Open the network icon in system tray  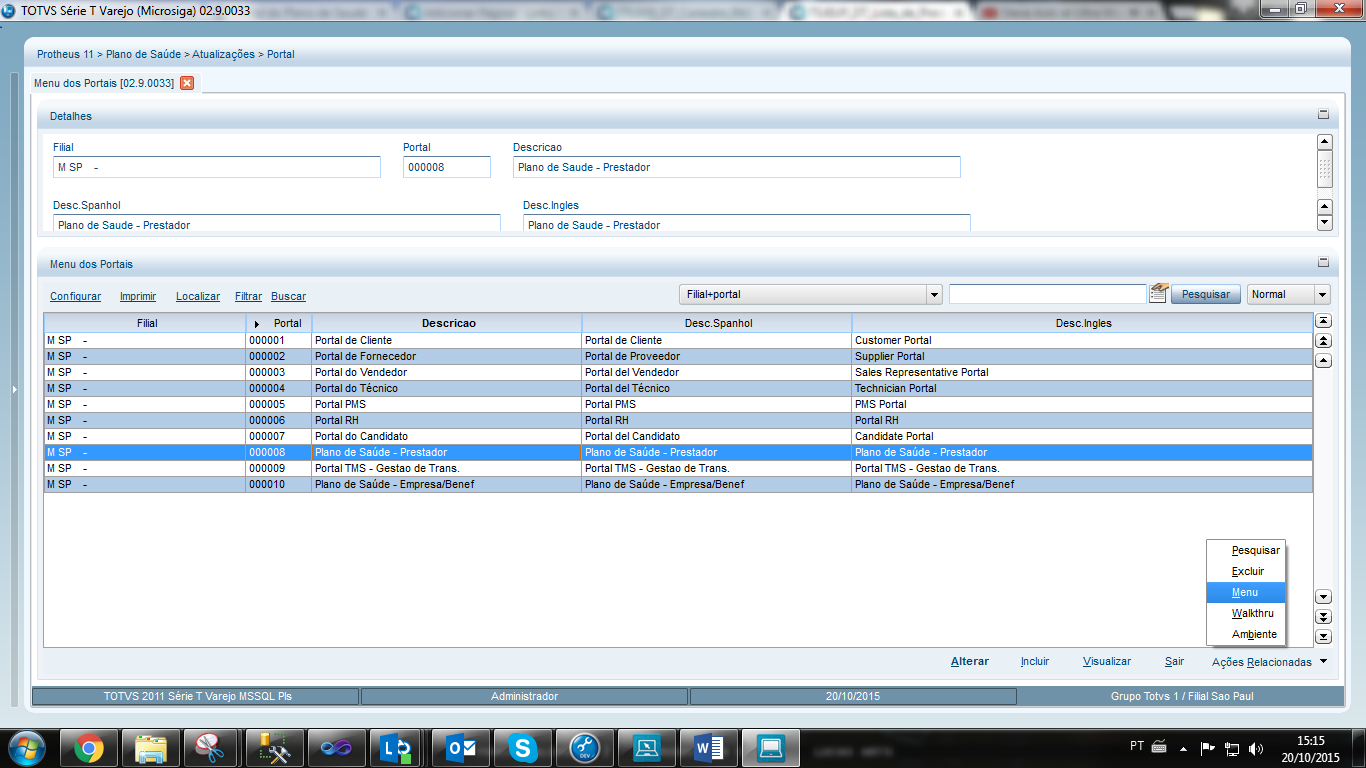[1232, 748]
